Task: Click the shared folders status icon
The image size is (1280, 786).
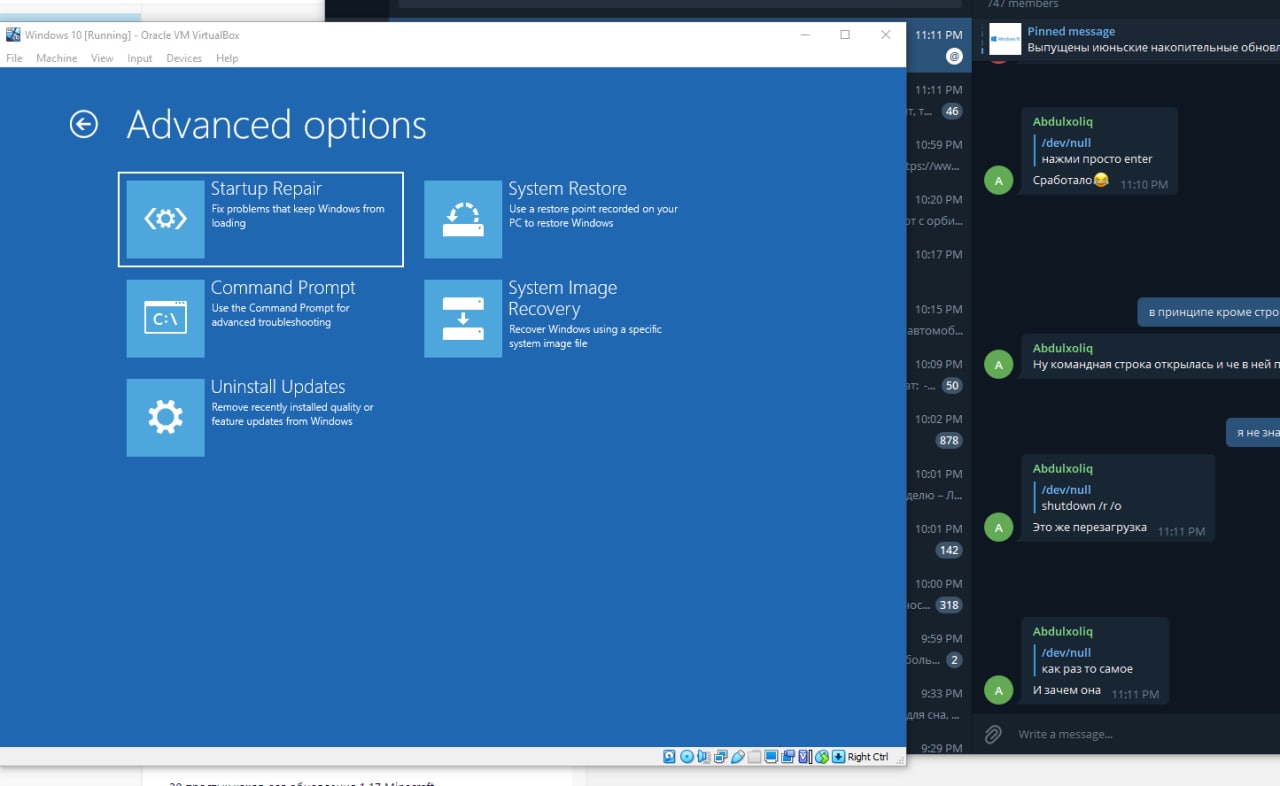Action: pyautogui.click(x=755, y=756)
